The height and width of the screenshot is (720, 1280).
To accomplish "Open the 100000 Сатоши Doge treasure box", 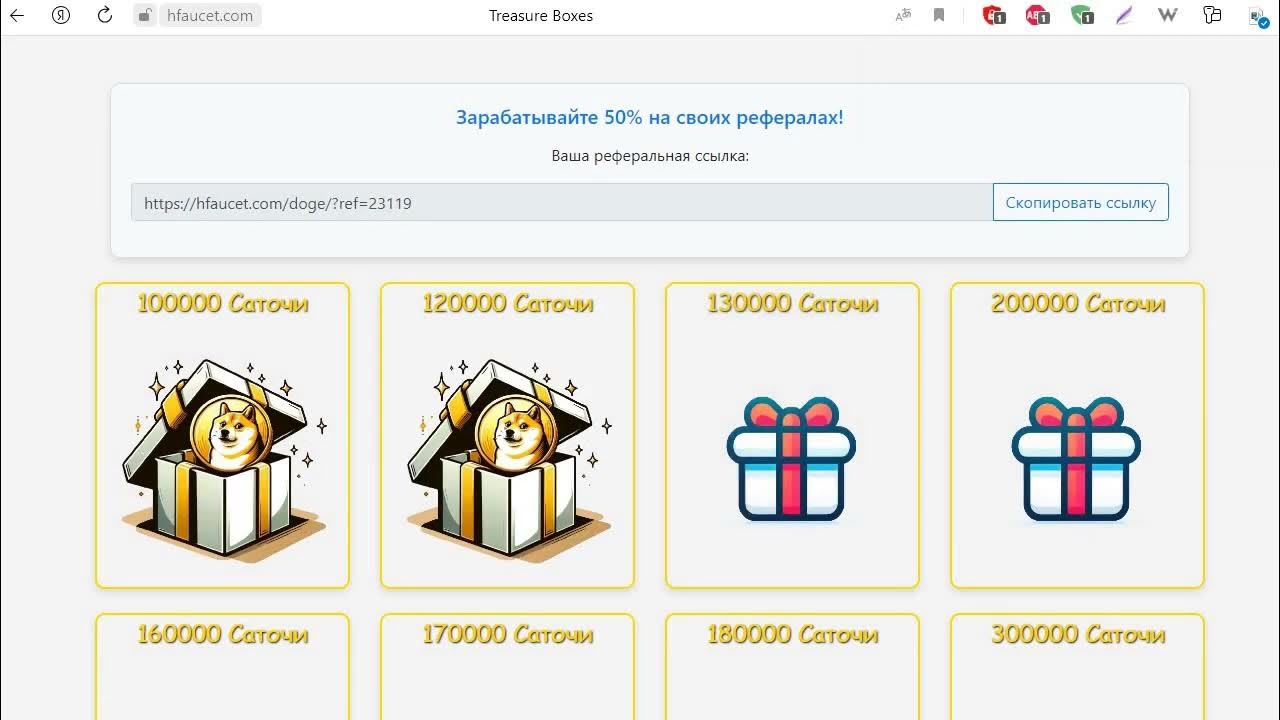I will pos(222,435).
